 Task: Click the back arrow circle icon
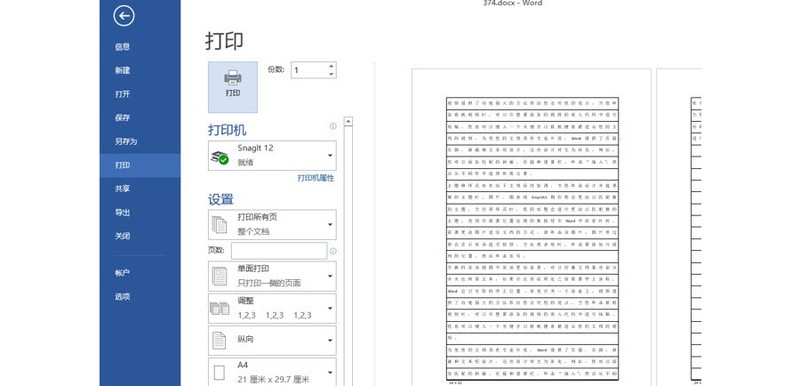click(x=124, y=16)
